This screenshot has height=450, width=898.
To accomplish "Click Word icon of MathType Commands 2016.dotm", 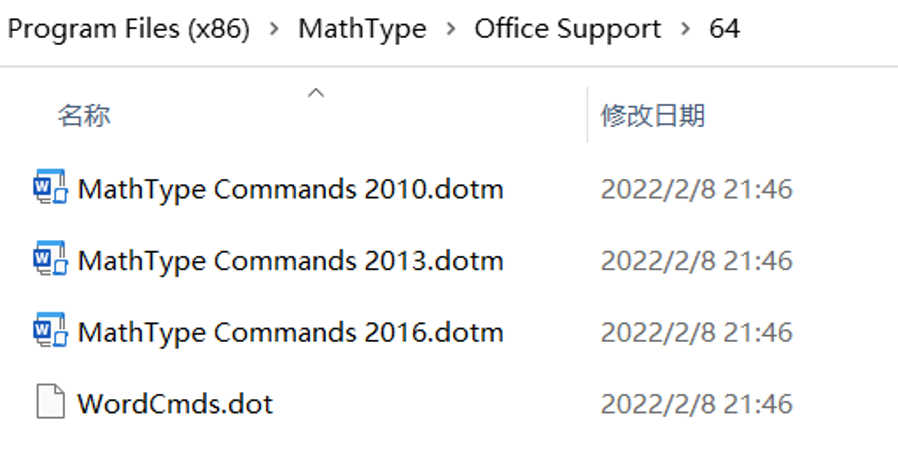I will (x=50, y=331).
